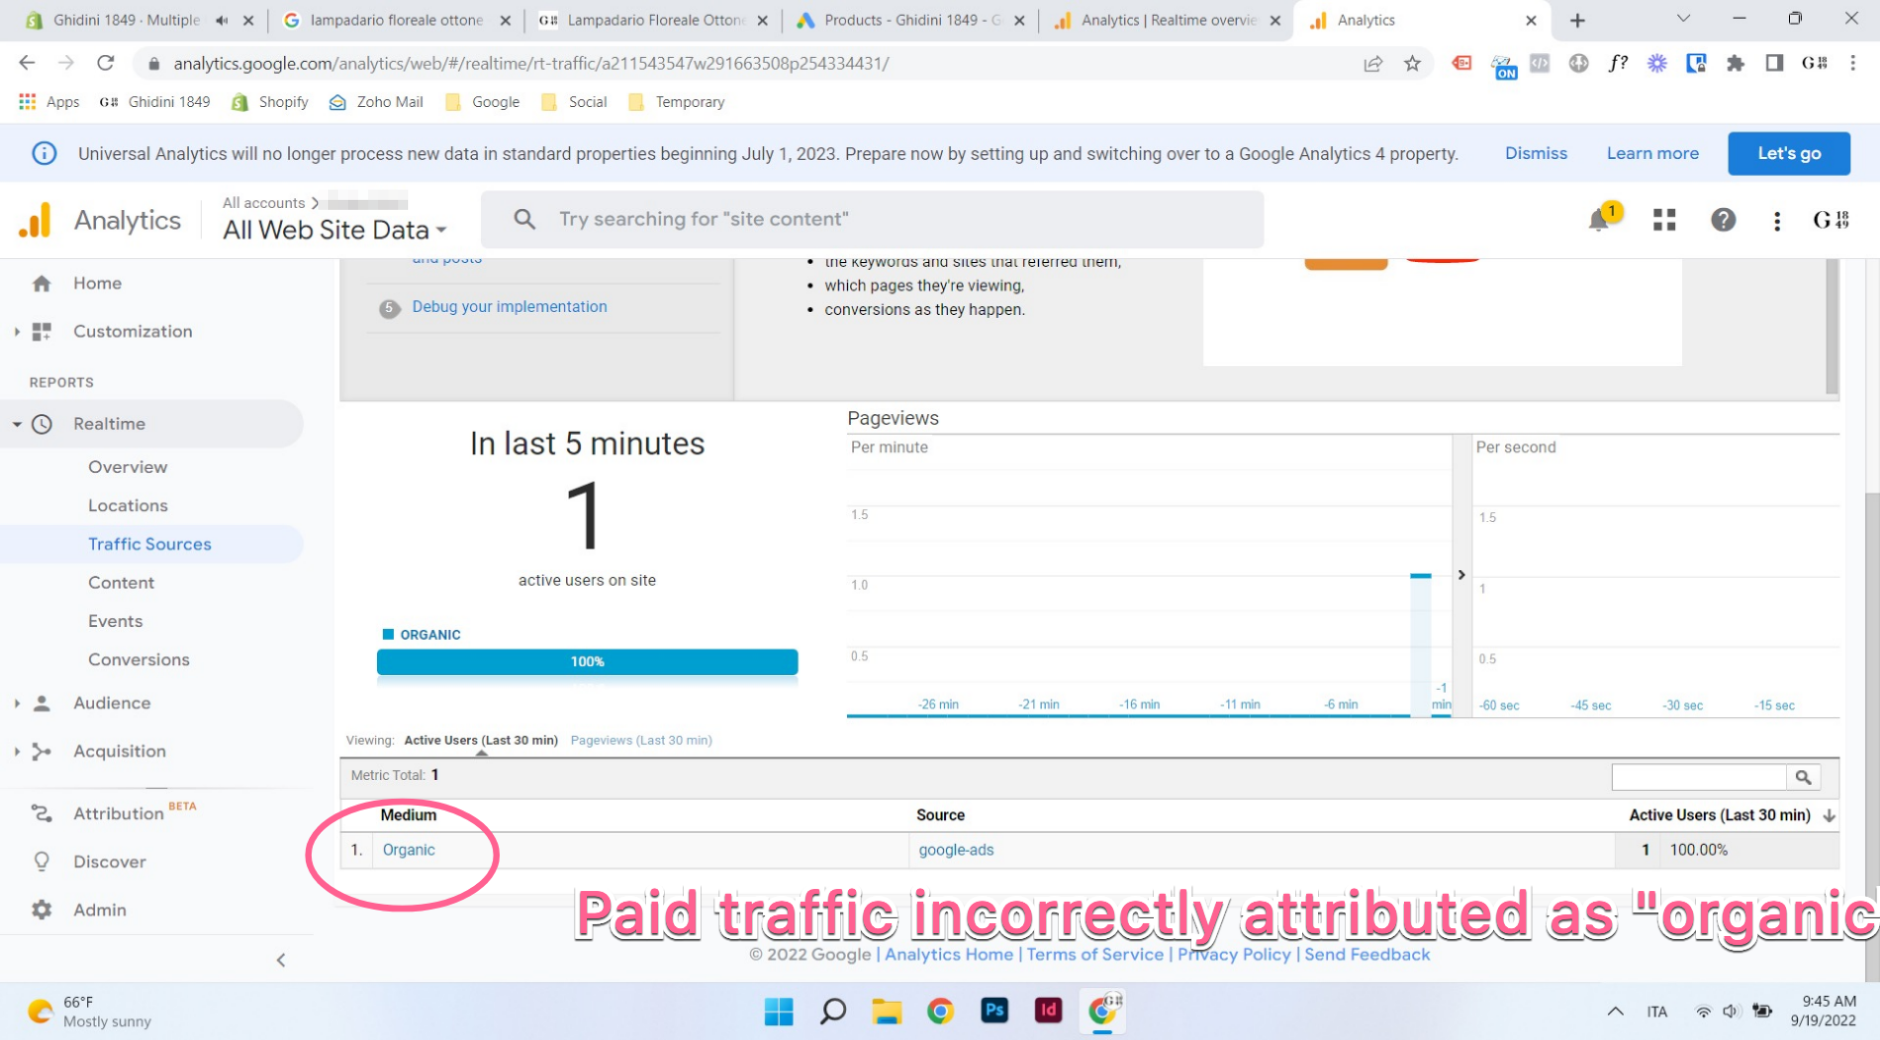Open the Realtime Conversions report

(x=138, y=660)
